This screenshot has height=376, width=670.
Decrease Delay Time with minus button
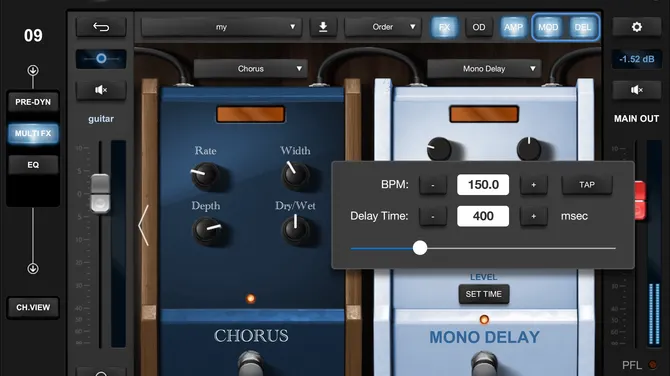[433, 216]
